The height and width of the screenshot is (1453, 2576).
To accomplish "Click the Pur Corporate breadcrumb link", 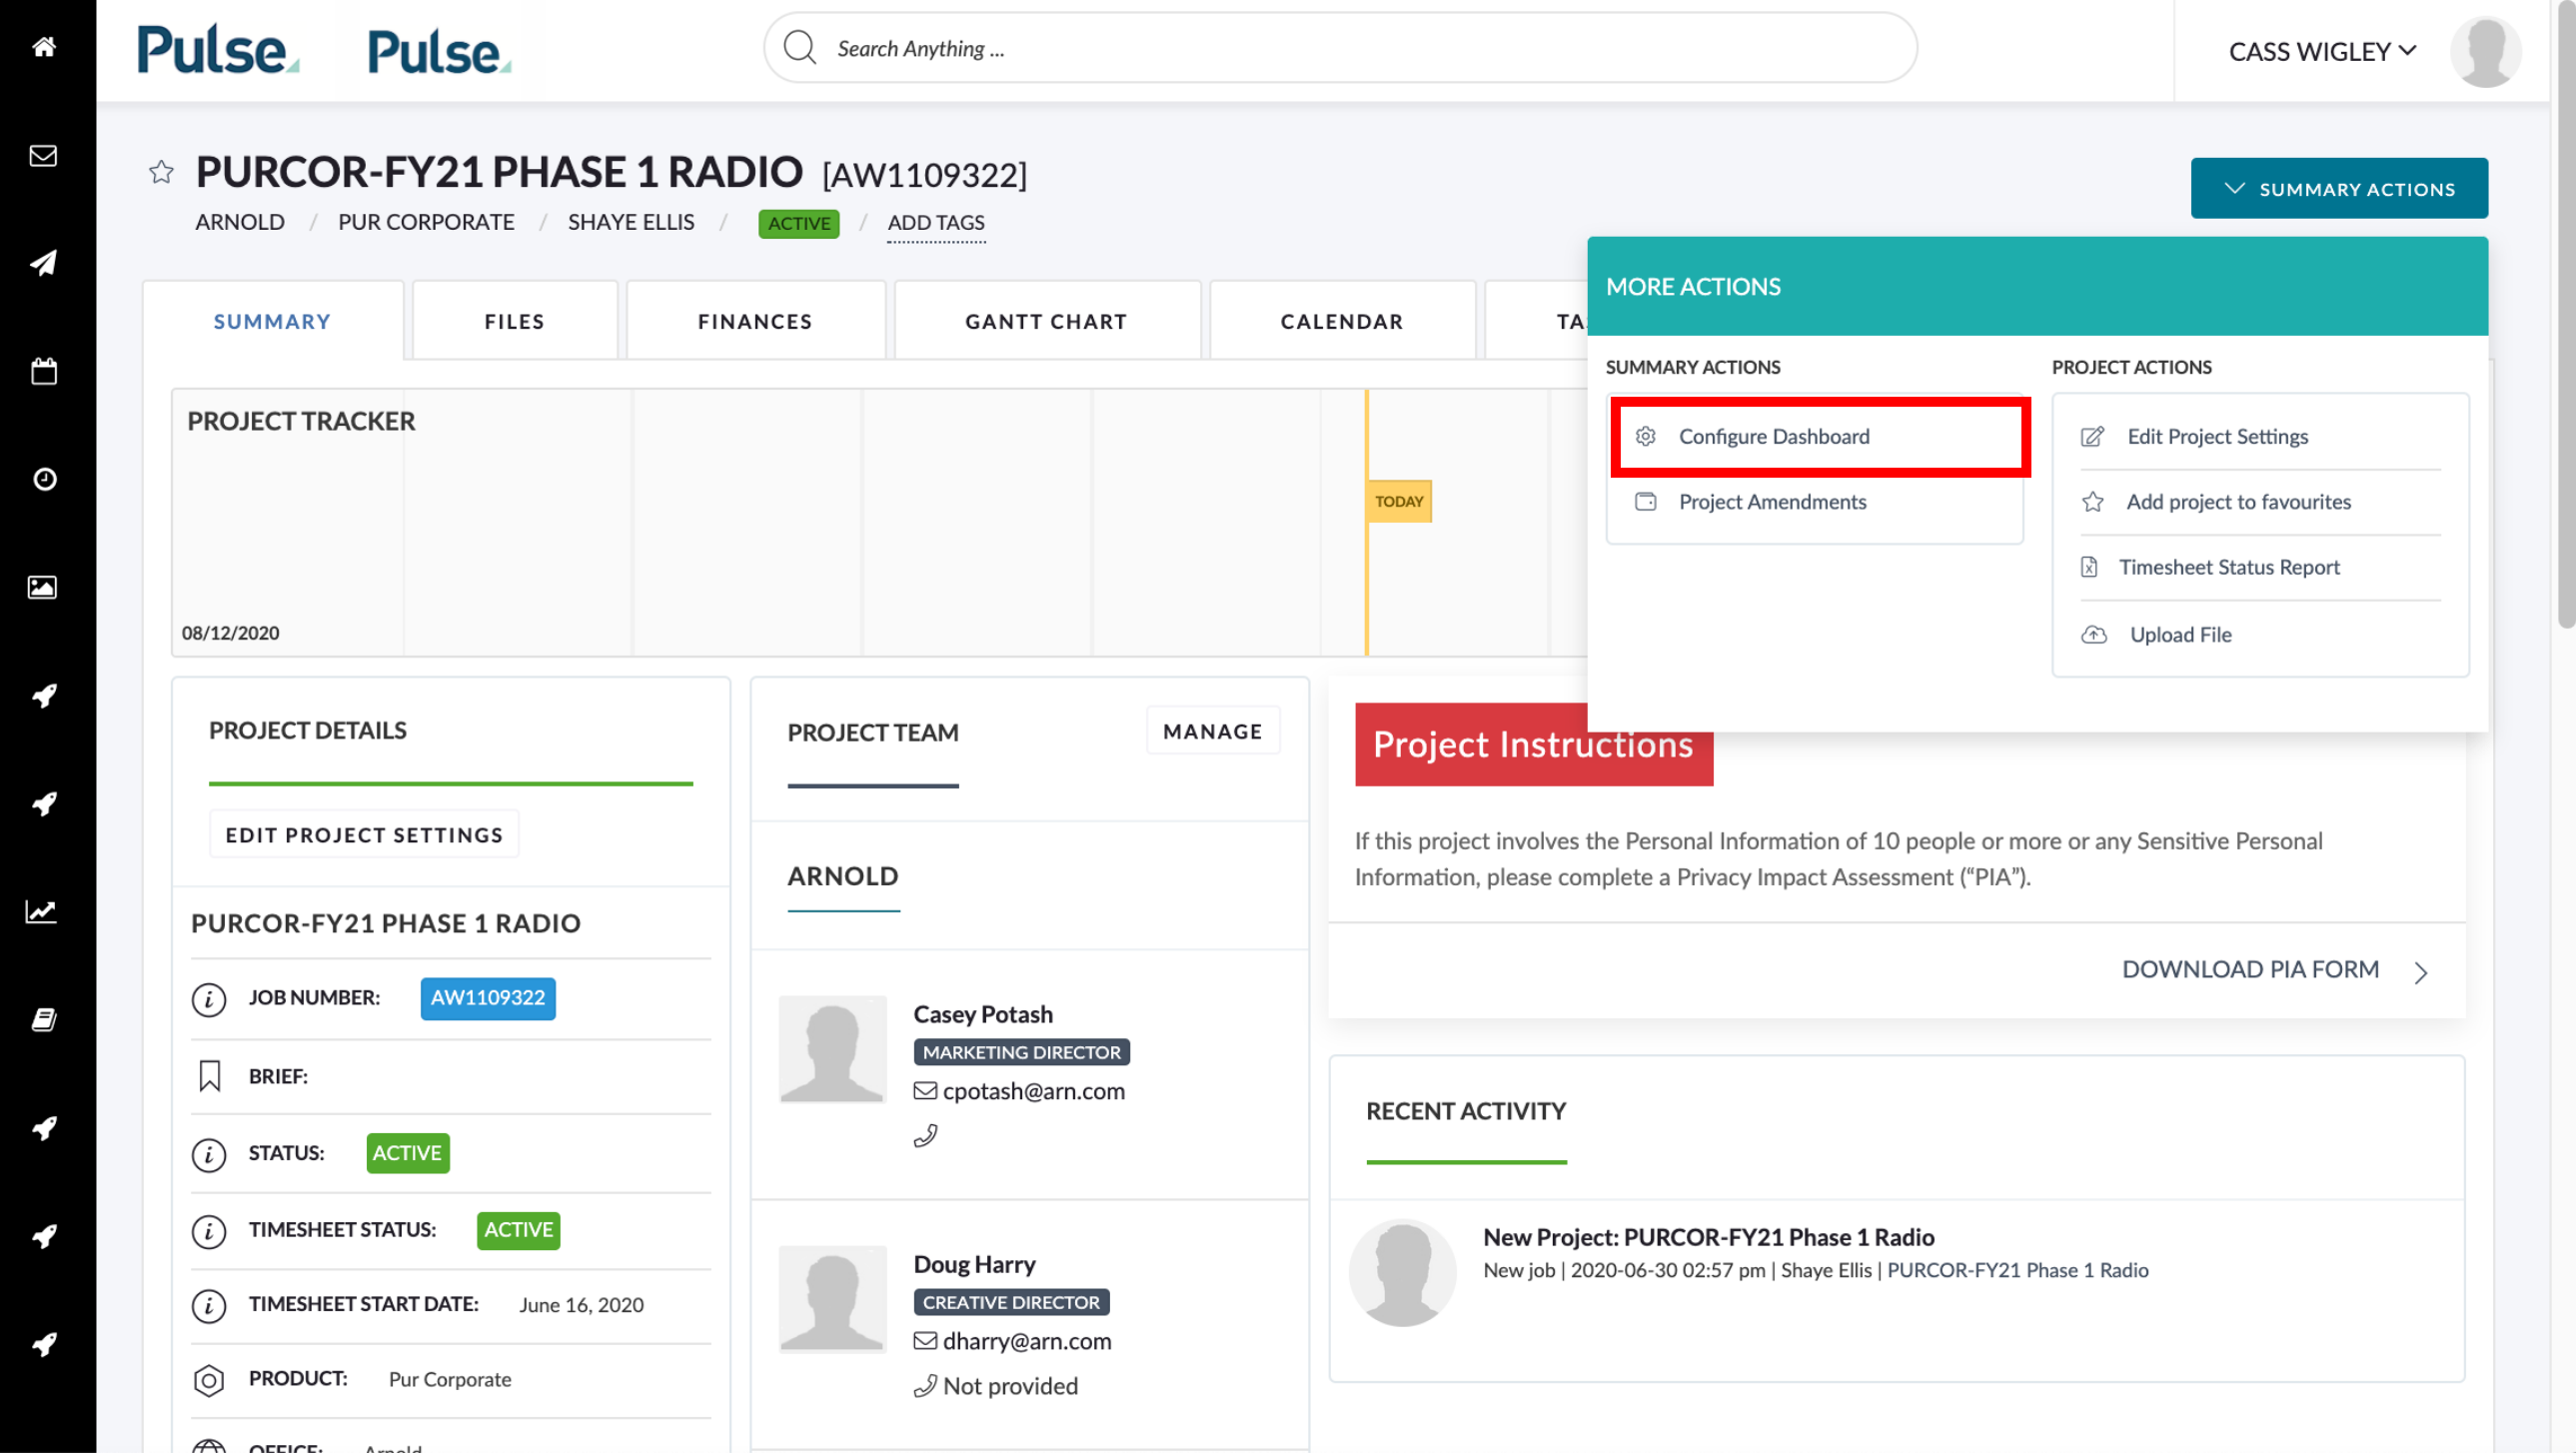I will pyautogui.click(x=426, y=222).
